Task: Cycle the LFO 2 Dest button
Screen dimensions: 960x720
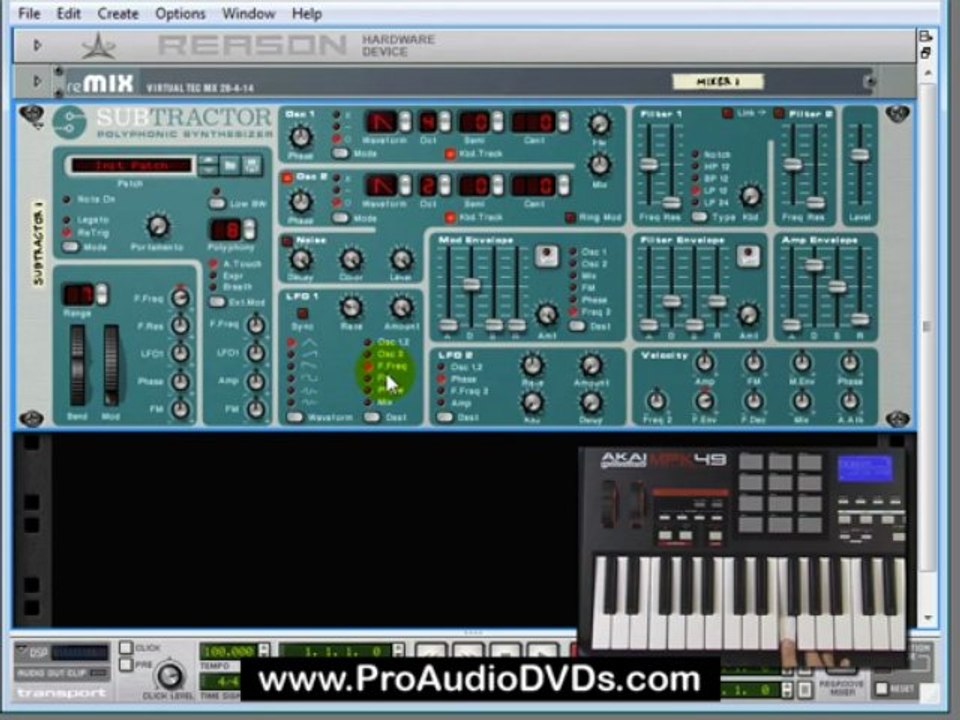Action: coord(444,417)
